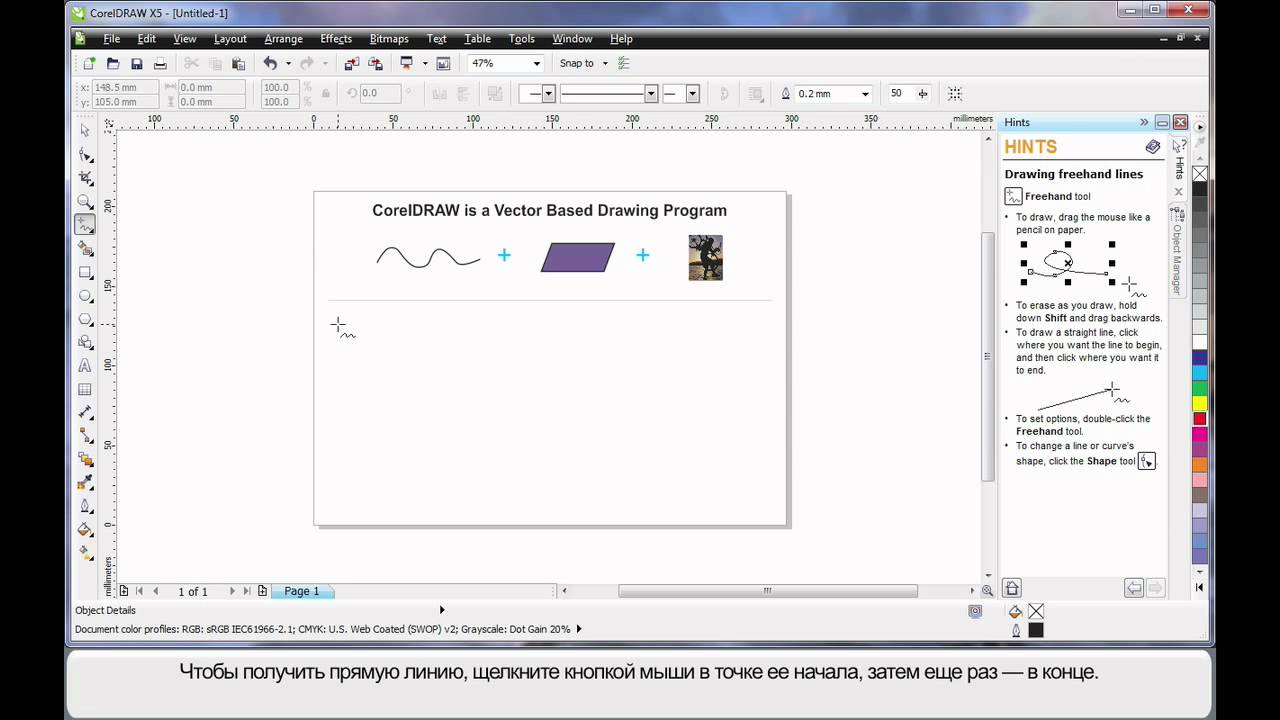
Task: Expand the Object Details arrow
Action: click(442, 610)
